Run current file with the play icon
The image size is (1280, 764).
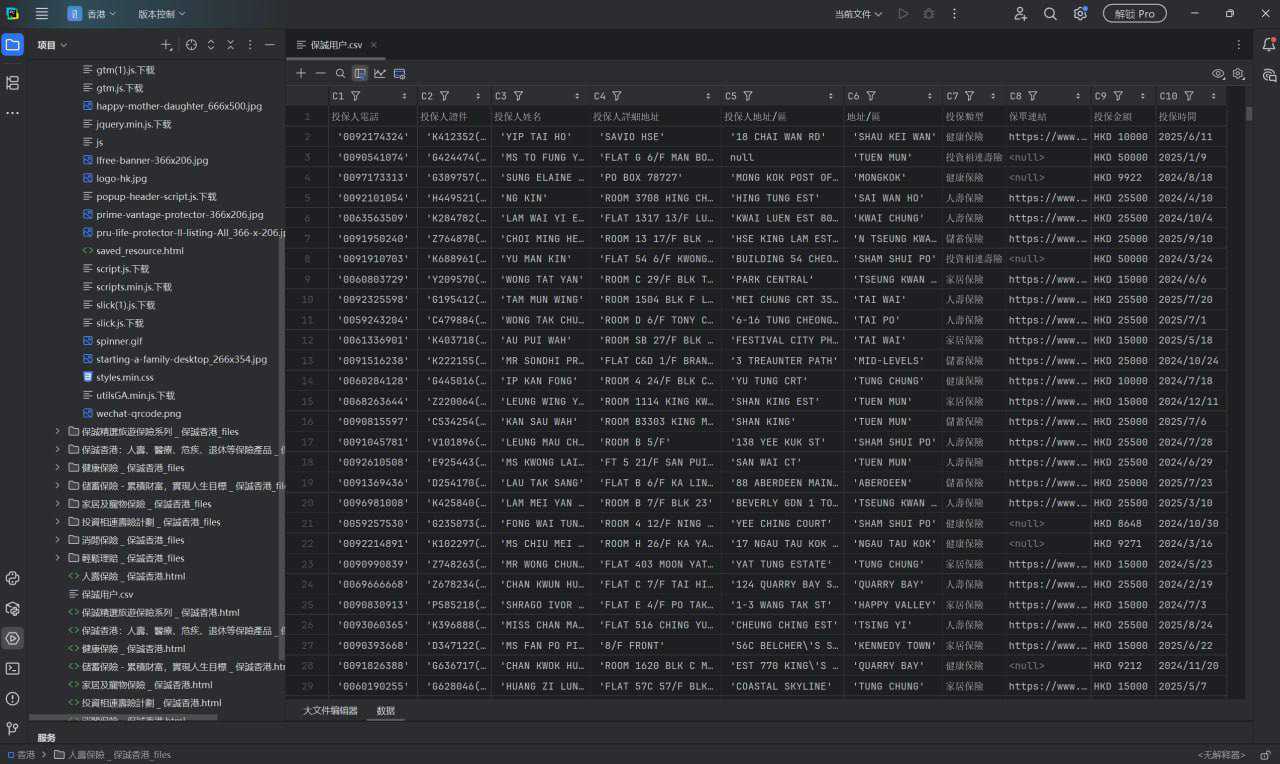click(x=904, y=14)
